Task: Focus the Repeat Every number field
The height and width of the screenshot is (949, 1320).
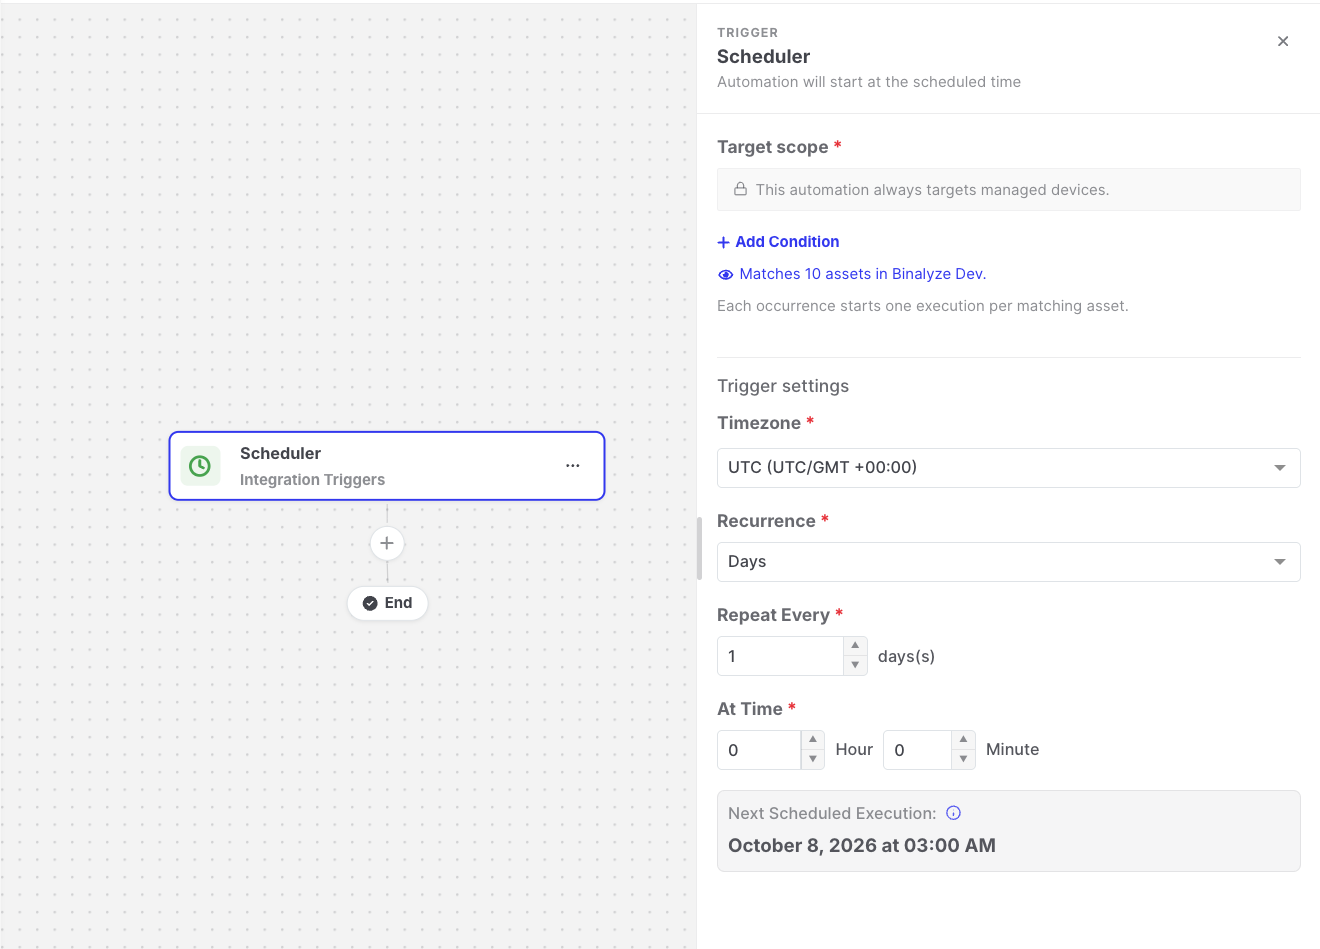Action: pos(781,656)
